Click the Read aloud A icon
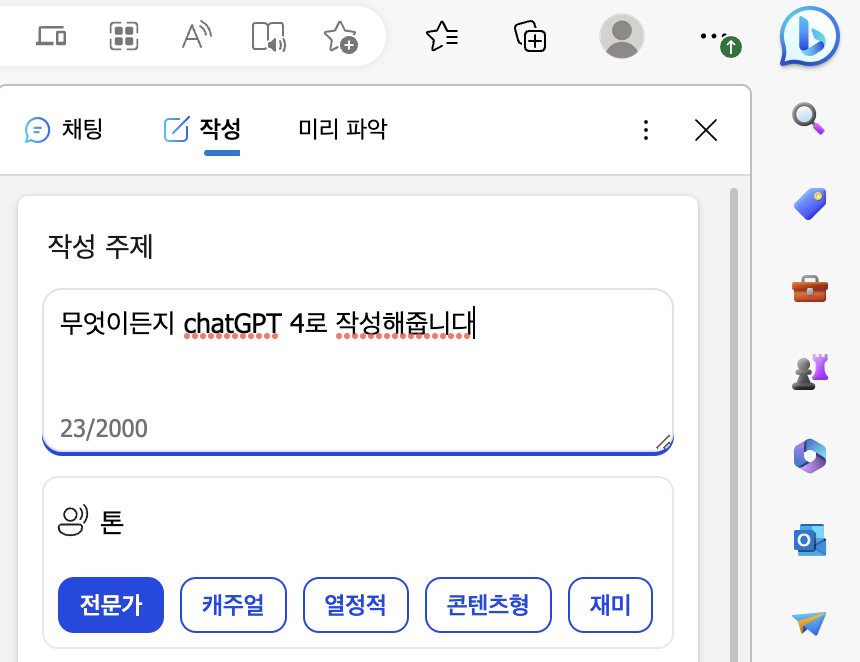This screenshot has height=662, width=860. click(196, 36)
